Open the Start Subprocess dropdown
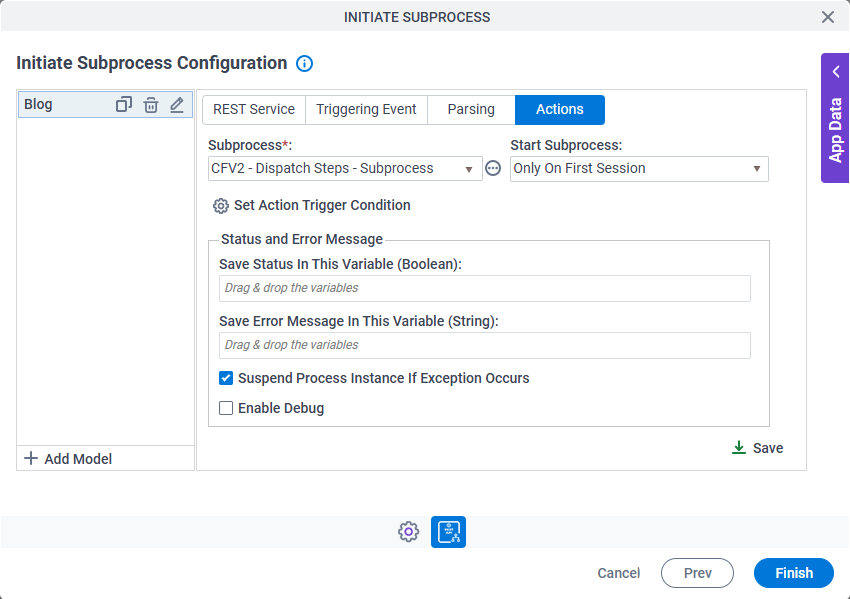 tap(638, 169)
